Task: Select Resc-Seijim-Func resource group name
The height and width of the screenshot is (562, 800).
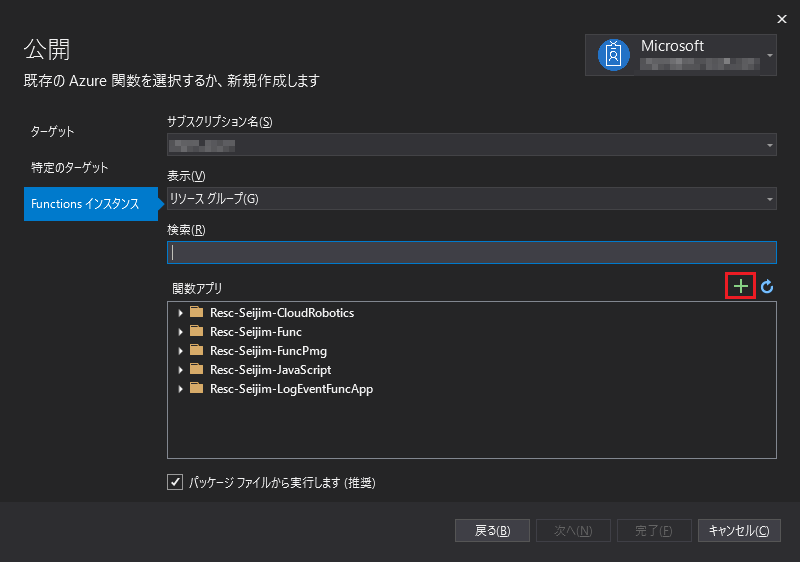Action: [256, 331]
